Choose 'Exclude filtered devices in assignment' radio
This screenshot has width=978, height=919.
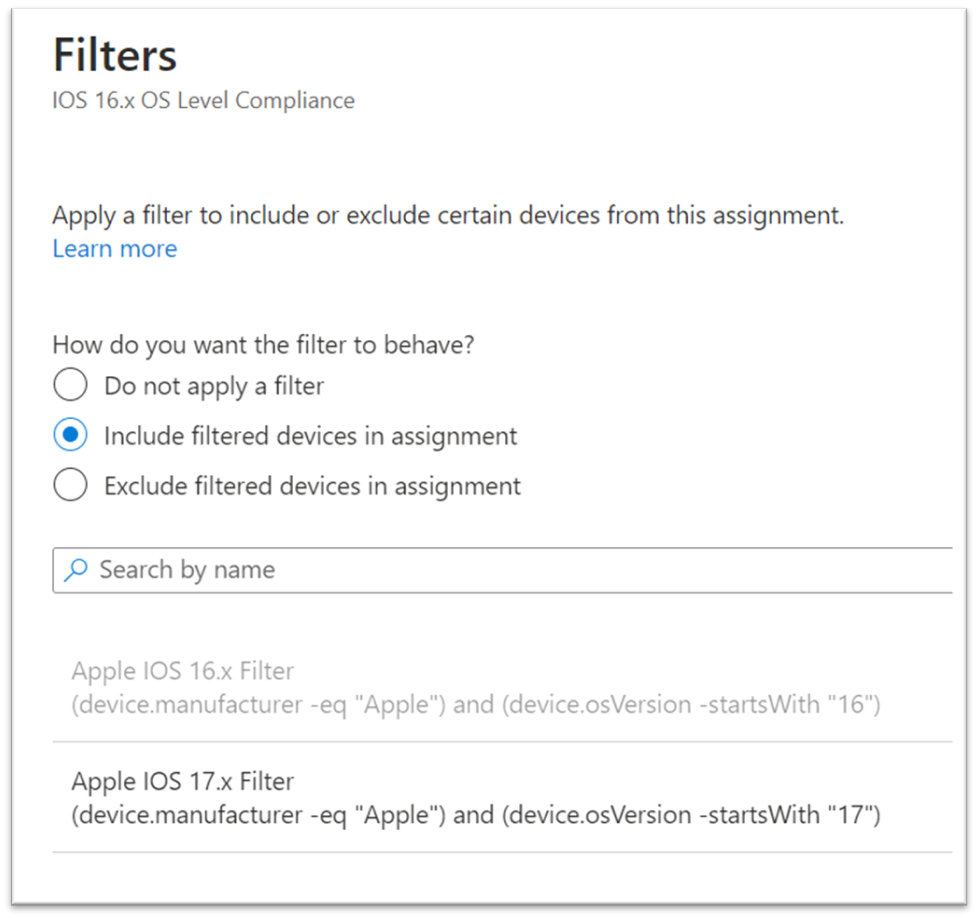click(70, 485)
